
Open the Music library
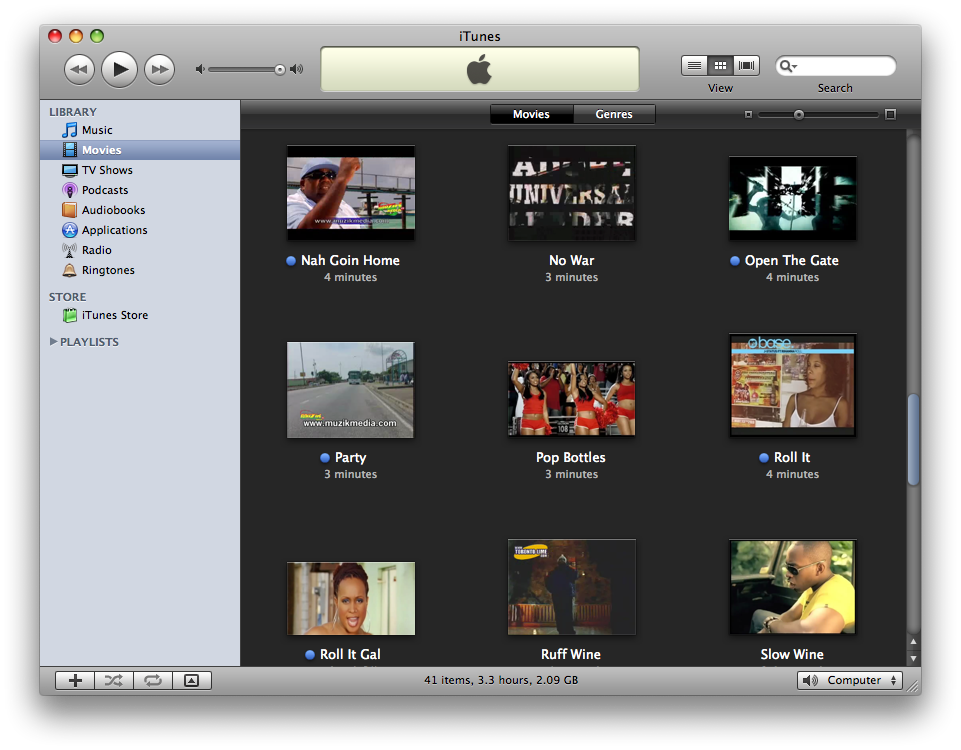[97, 130]
